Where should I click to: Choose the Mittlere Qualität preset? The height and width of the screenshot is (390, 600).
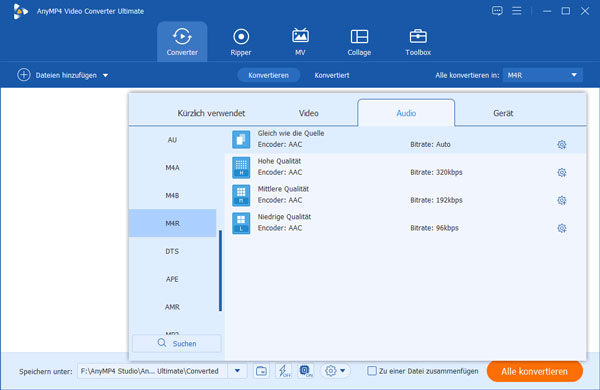406,195
